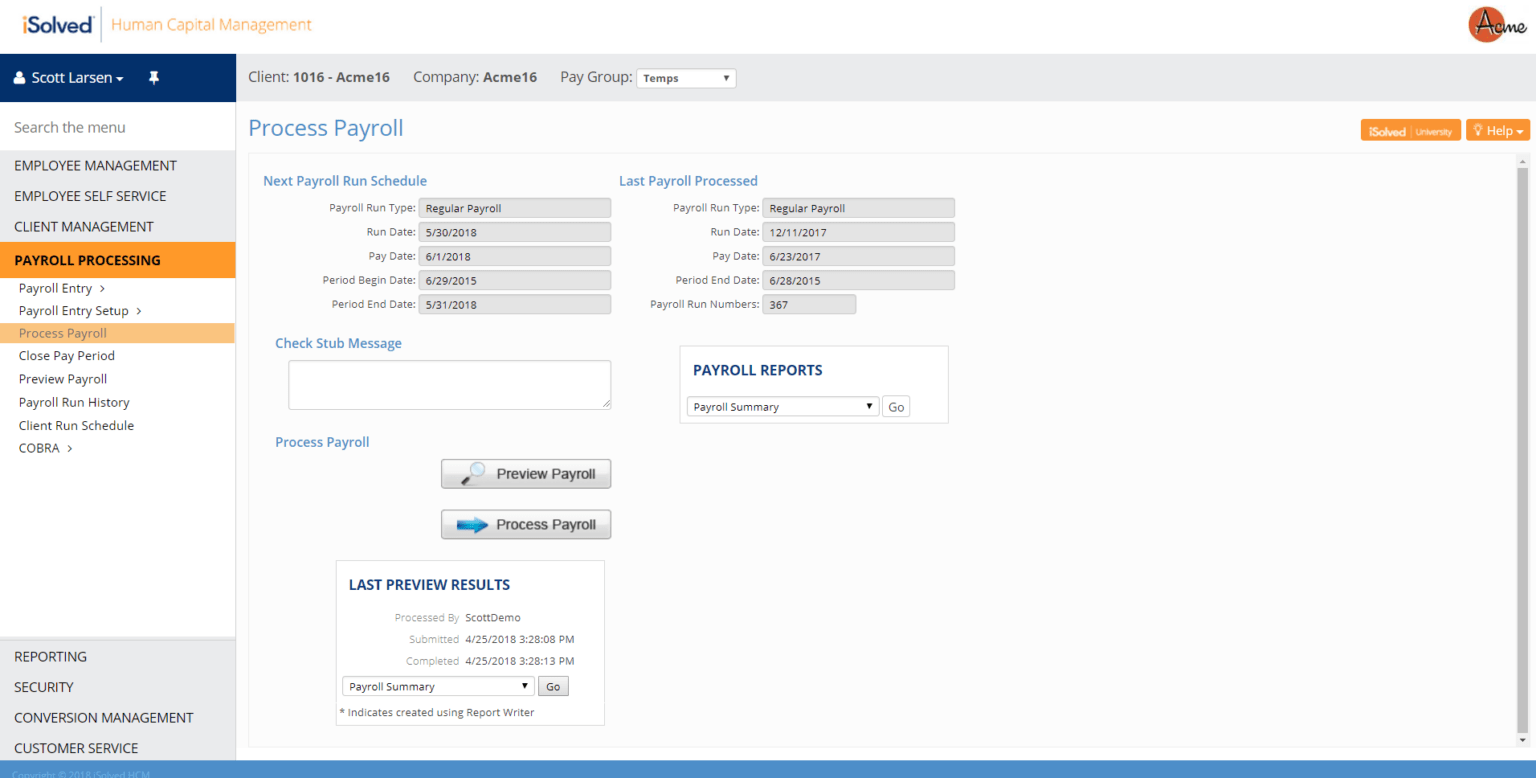This screenshot has height=778, width=1536.
Task: Click Go next to Payroll Reports dropdown
Action: tap(896, 407)
